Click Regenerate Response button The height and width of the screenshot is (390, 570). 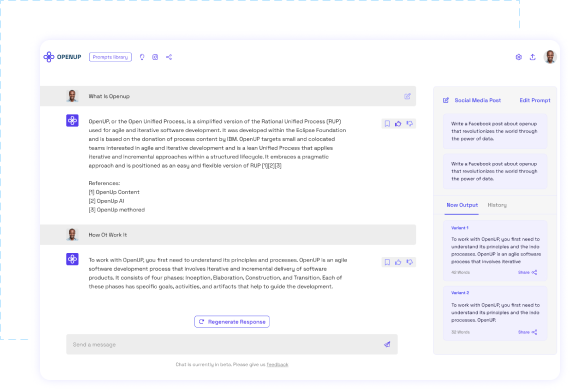point(232,322)
